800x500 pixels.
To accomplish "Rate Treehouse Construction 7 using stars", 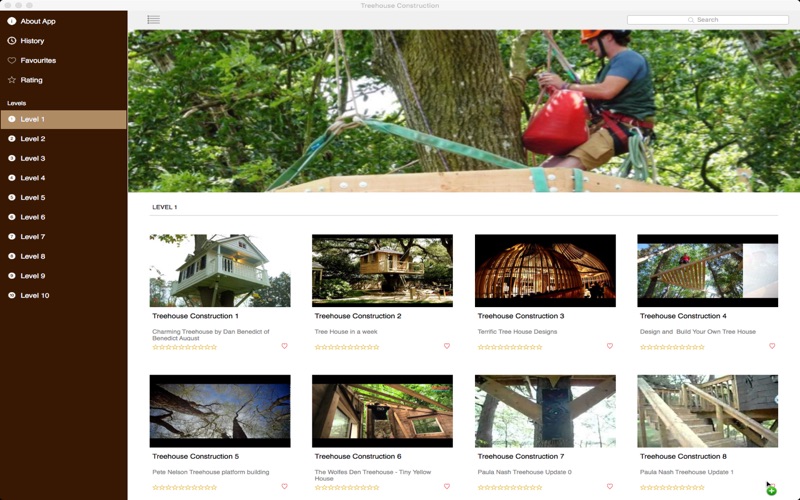I will [x=510, y=488].
